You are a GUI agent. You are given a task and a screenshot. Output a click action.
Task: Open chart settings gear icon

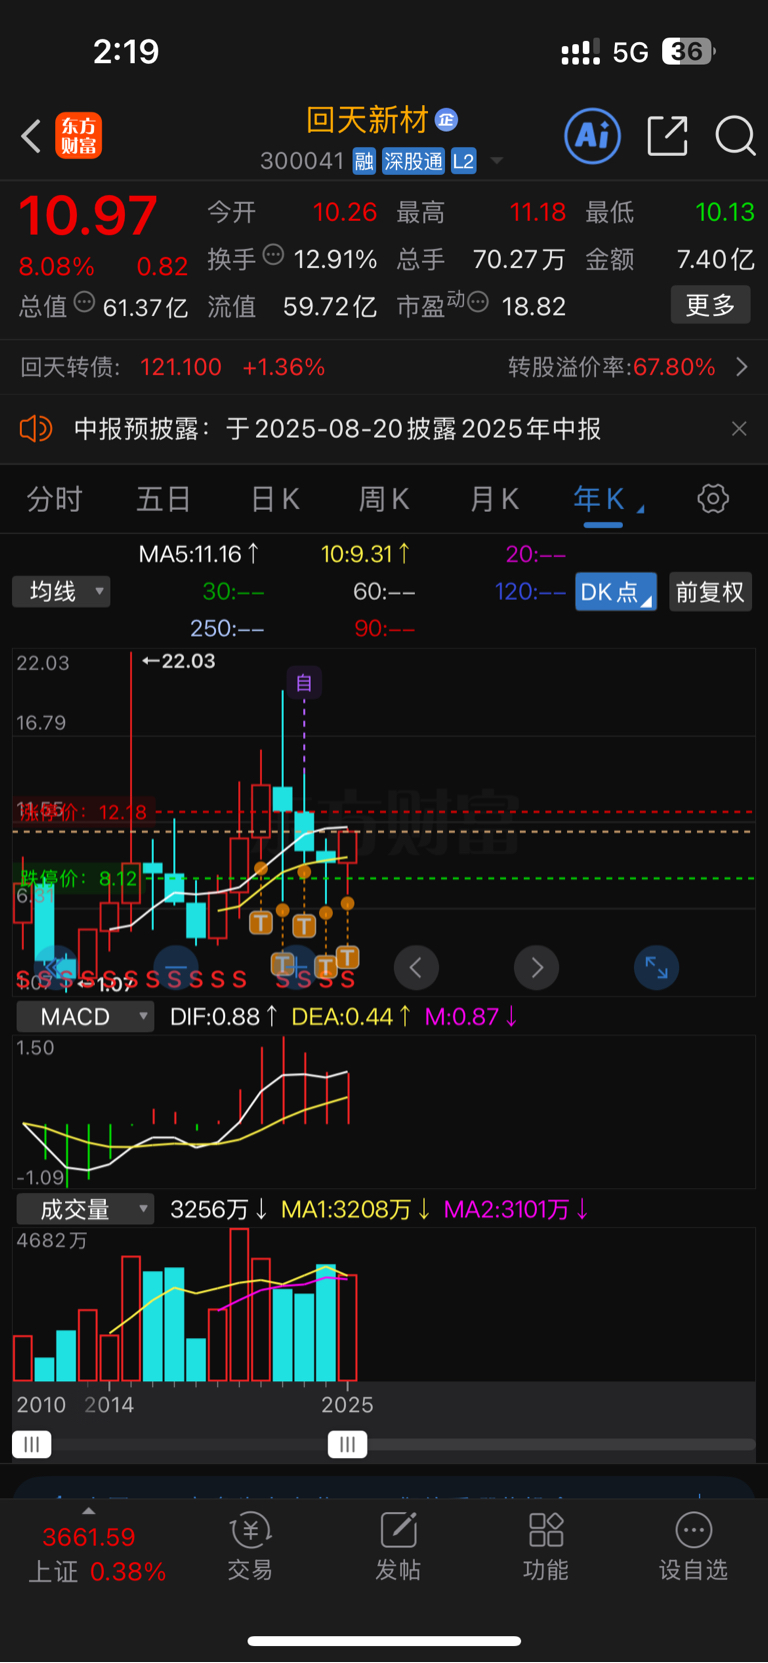(x=713, y=498)
